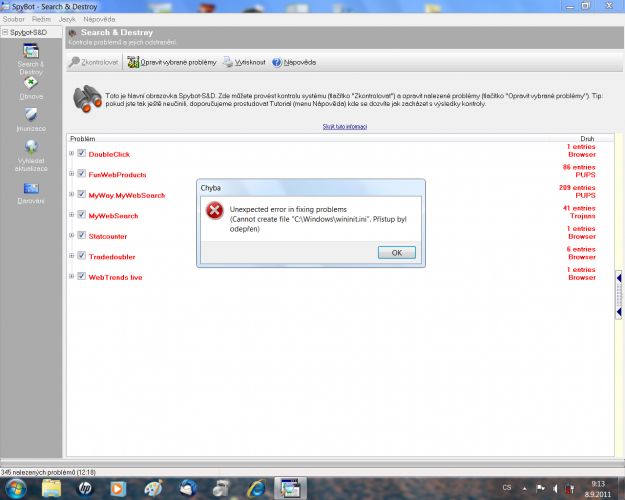Select the MyWebSearch problem name

113,216
